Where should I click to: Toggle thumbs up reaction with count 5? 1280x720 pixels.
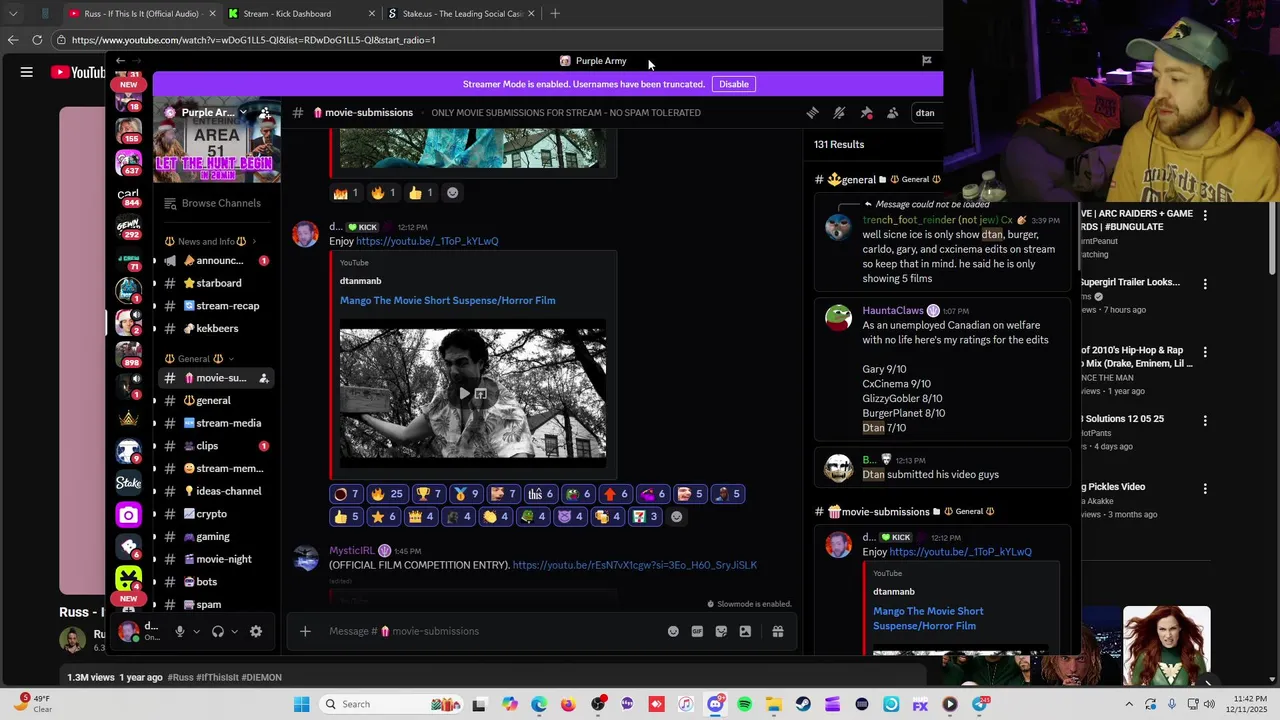pos(347,517)
